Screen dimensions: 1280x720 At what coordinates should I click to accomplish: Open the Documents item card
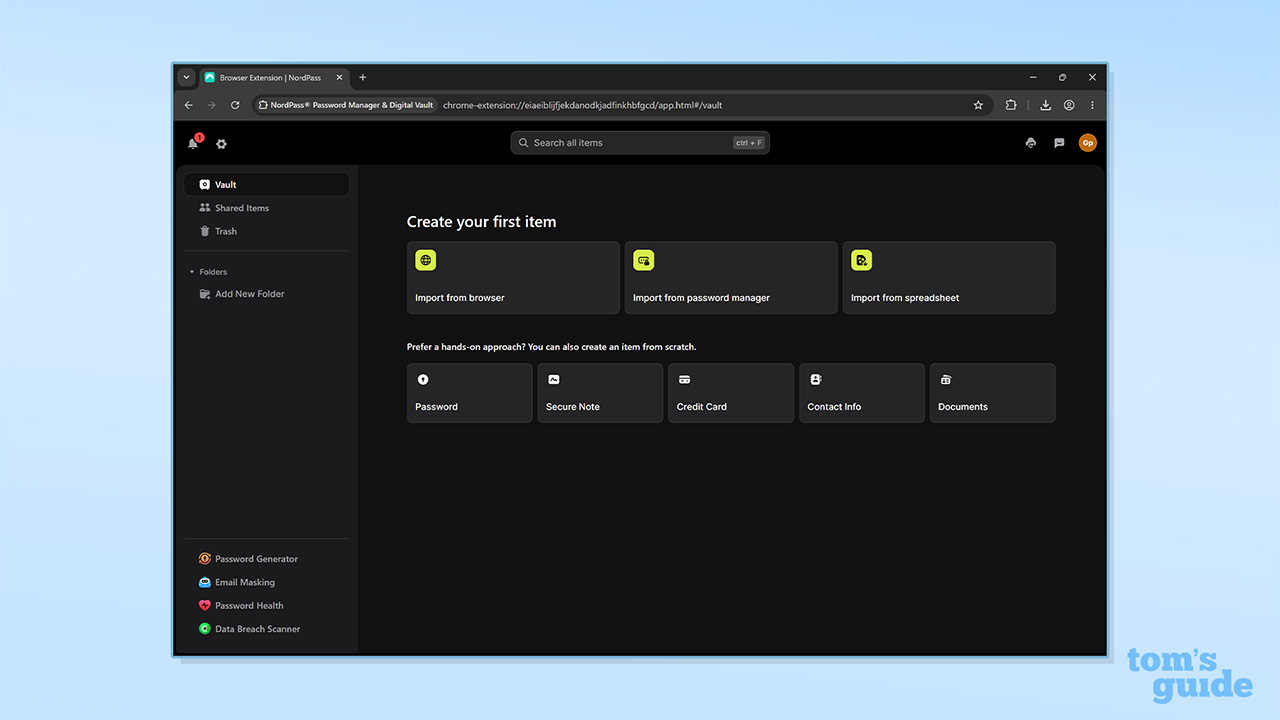click(993, 393)
